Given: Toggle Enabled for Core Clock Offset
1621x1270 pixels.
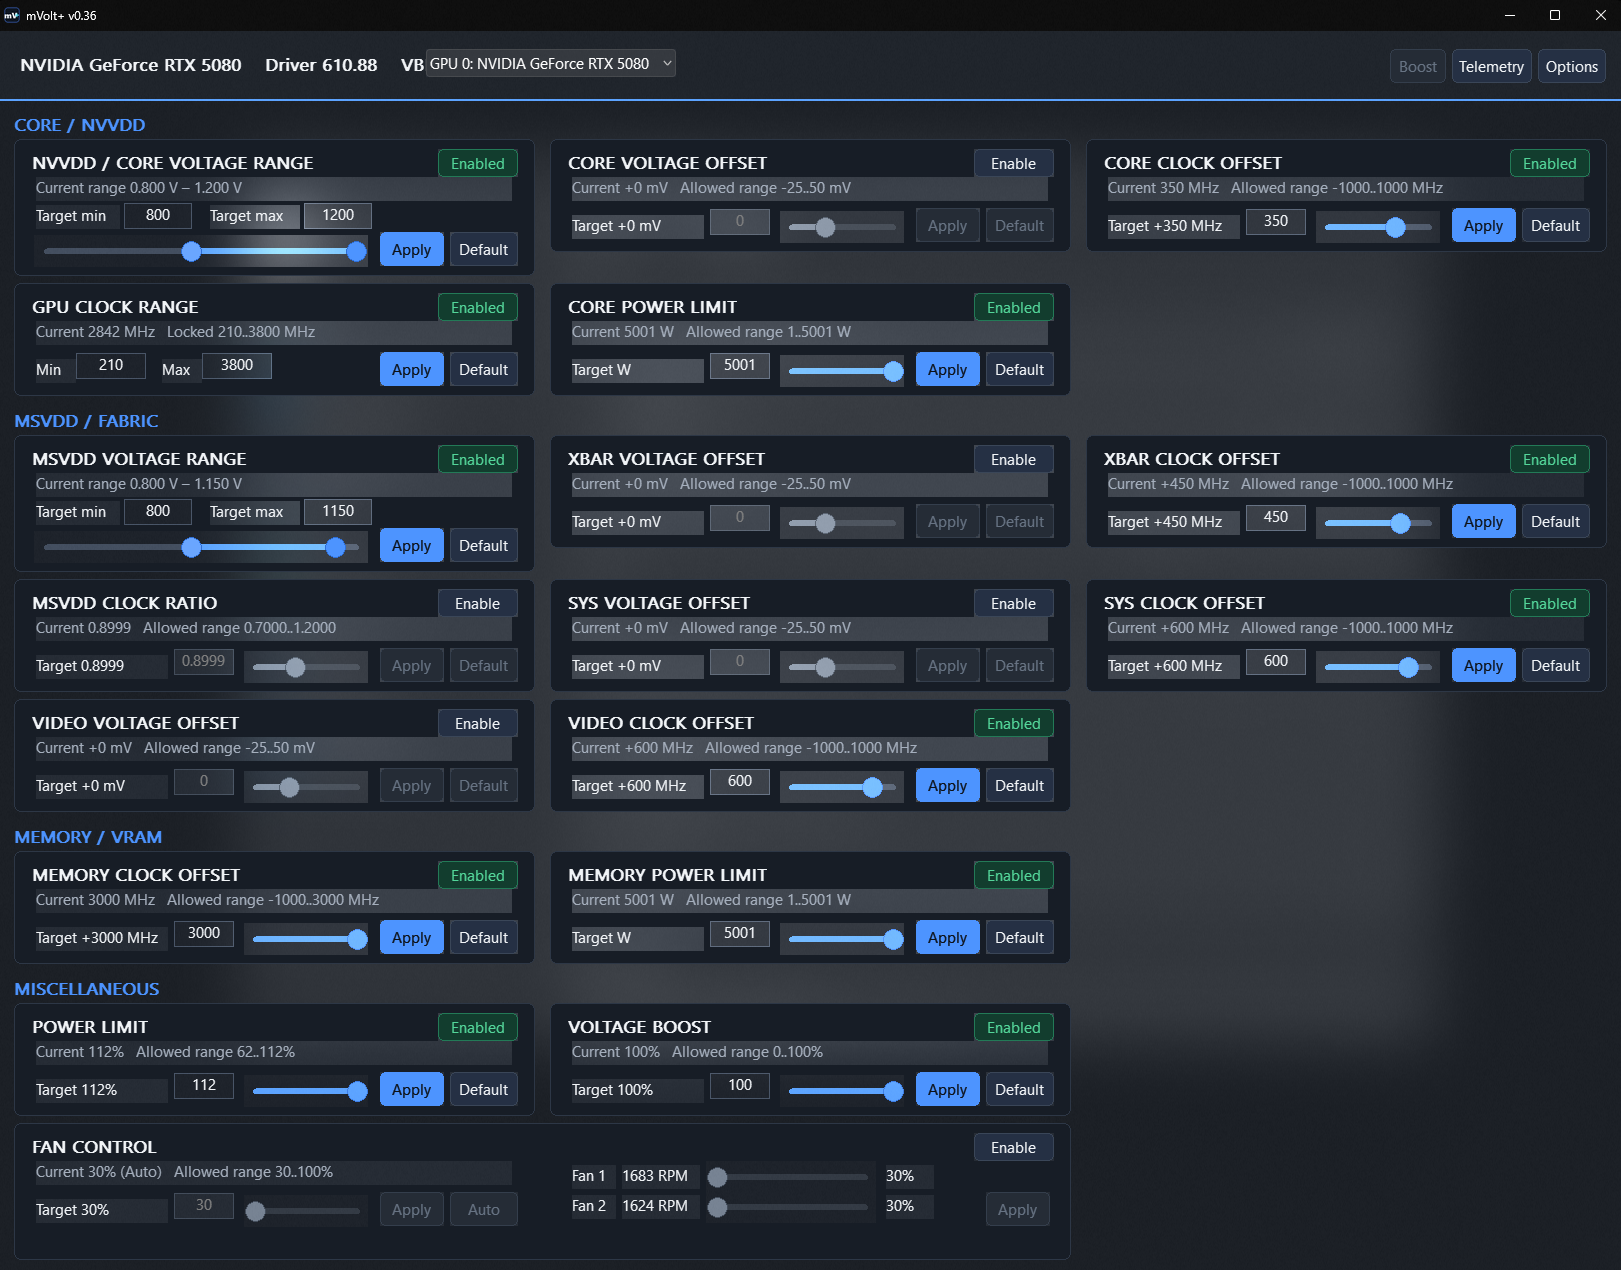Looking at the screenshot, I should (1549, 164).
